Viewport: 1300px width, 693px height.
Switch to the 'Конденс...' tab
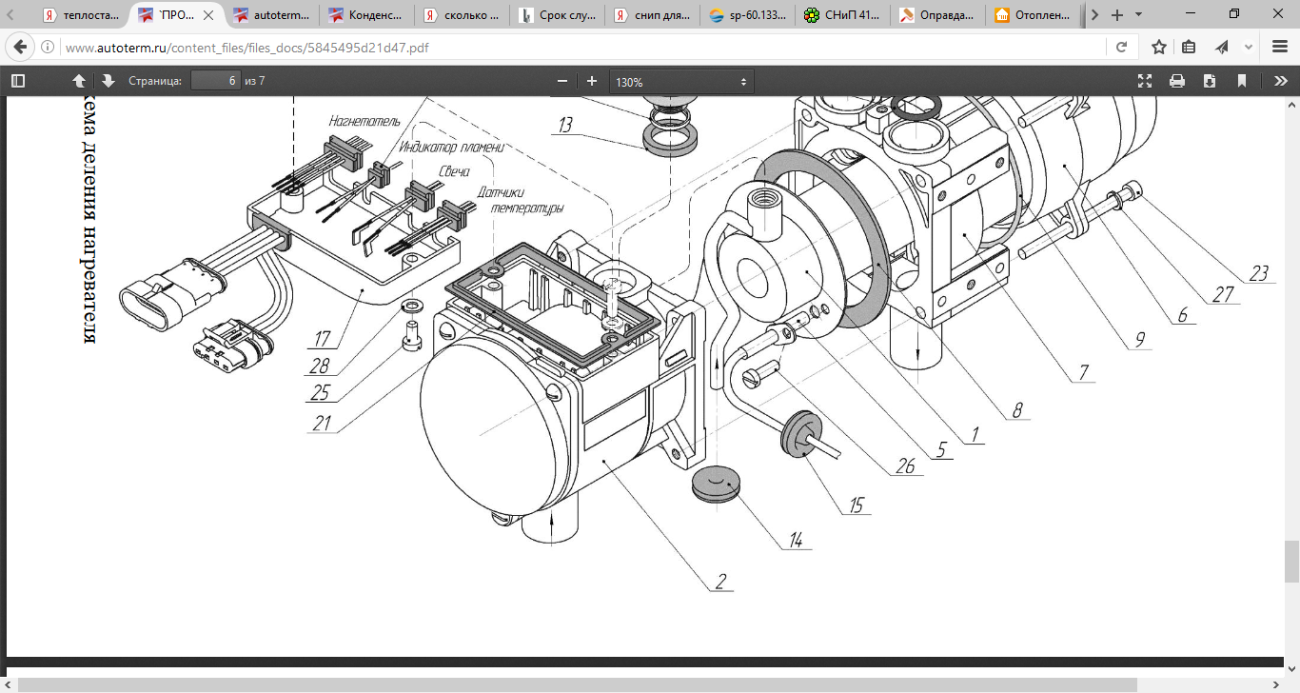pyautogui.click(x=368, y=15)
